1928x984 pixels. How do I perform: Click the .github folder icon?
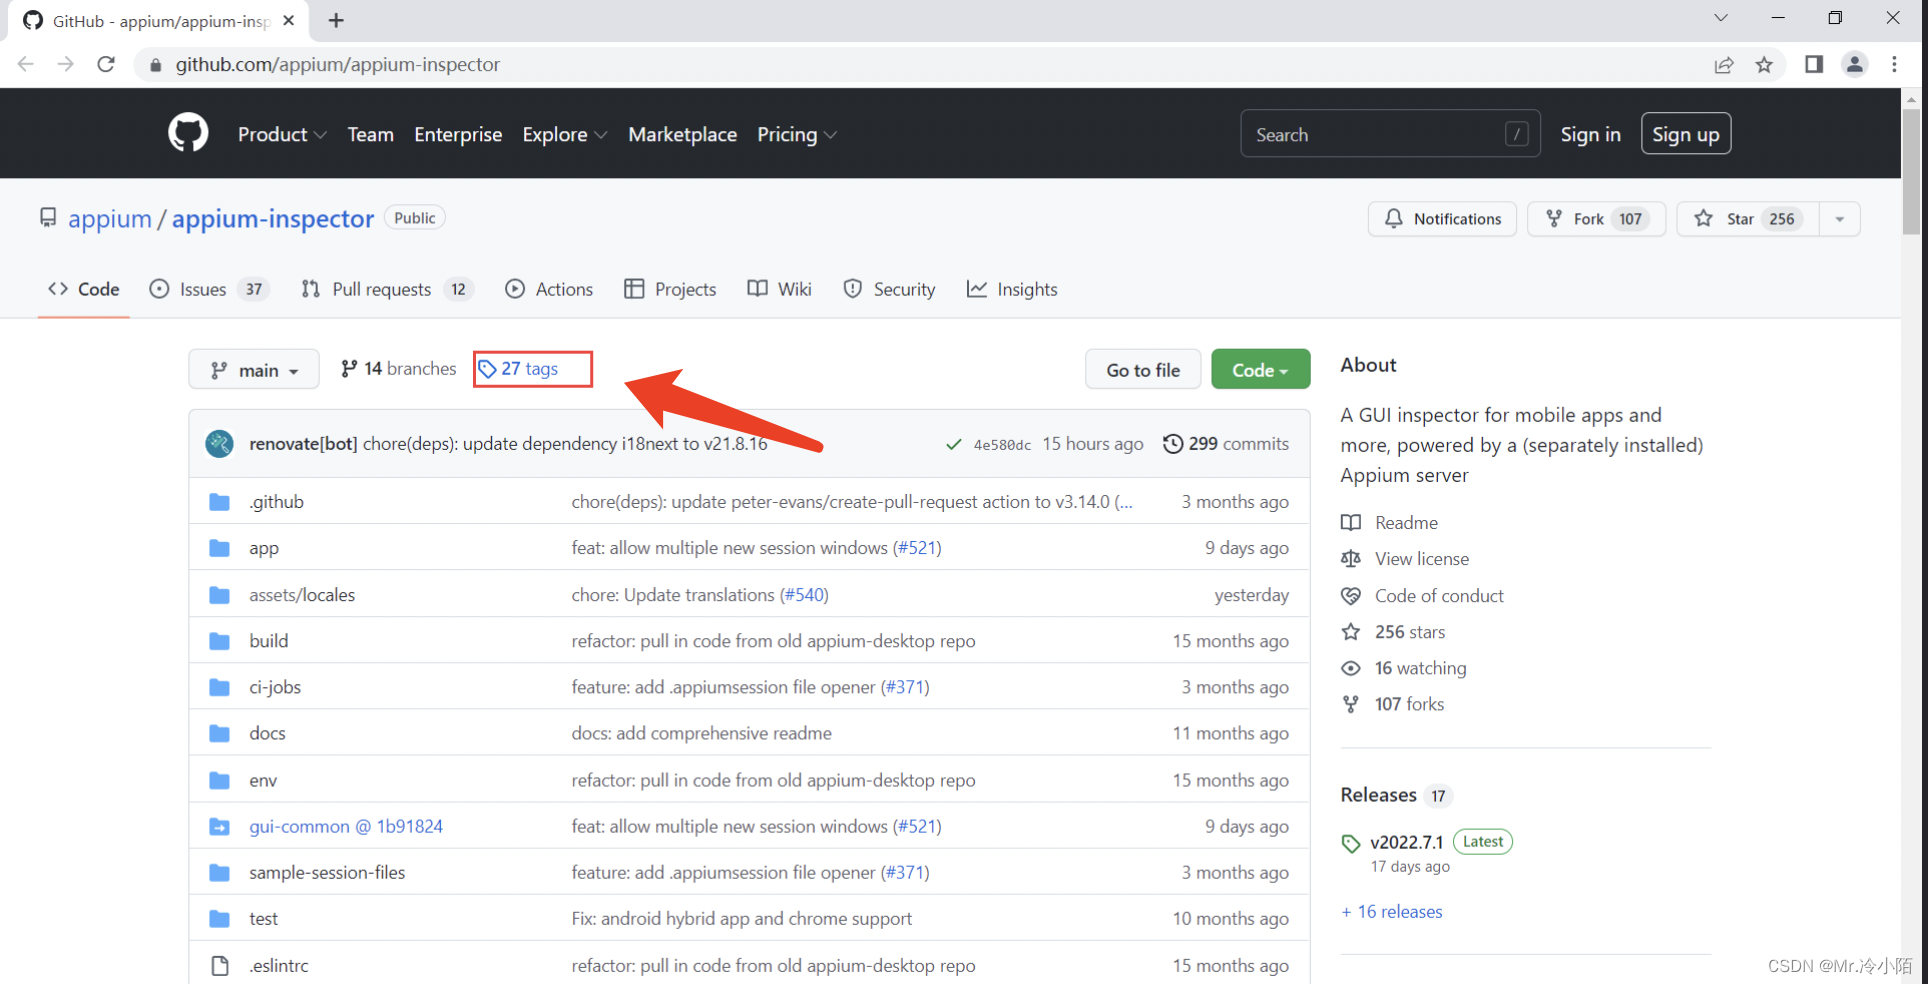(x=220, y=502)
